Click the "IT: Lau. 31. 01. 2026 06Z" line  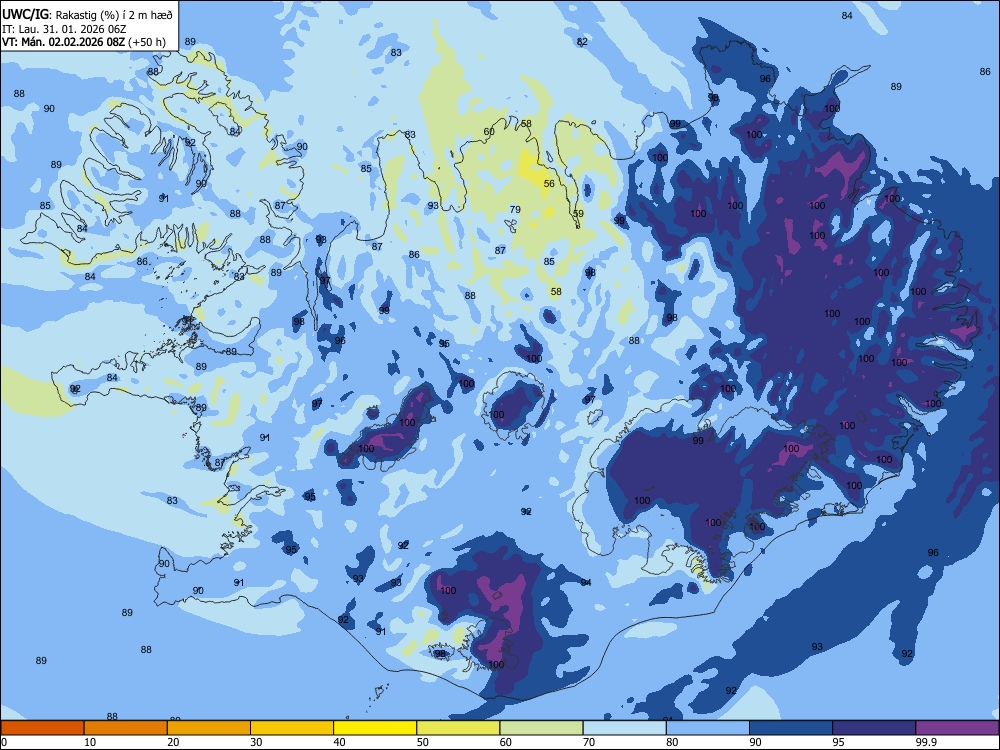coord(64,29)
